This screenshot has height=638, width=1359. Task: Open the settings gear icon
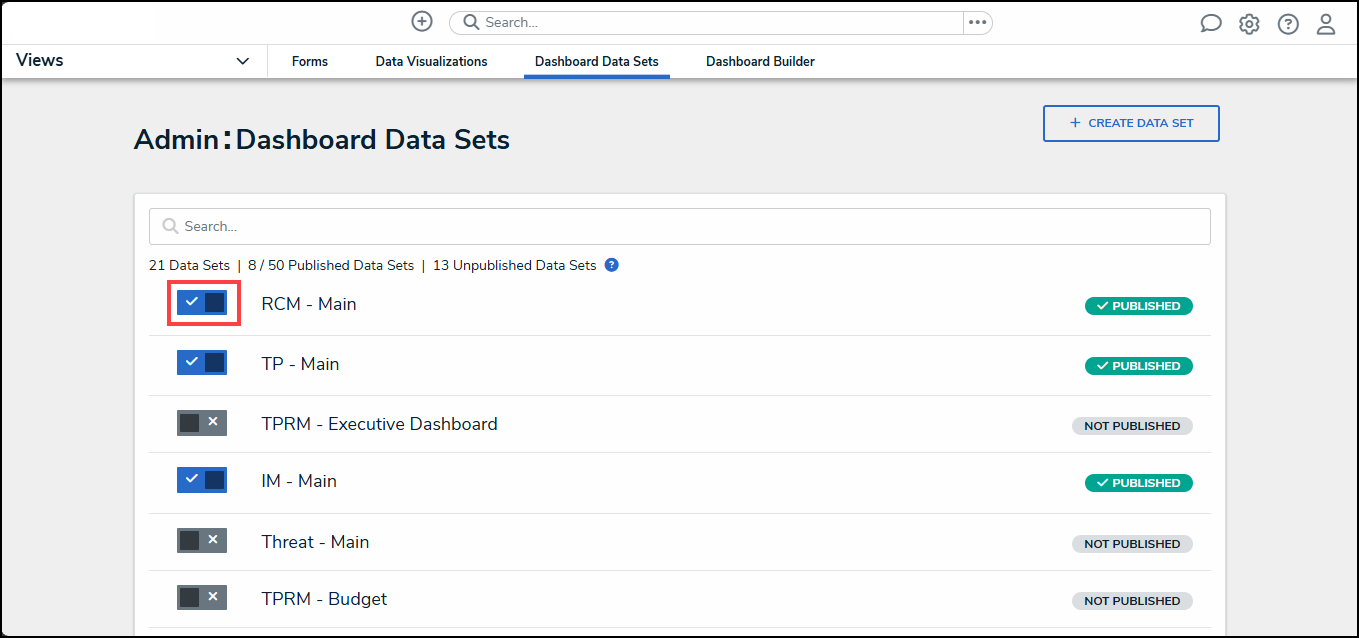pyautogui.click(x=1249, y=24)
